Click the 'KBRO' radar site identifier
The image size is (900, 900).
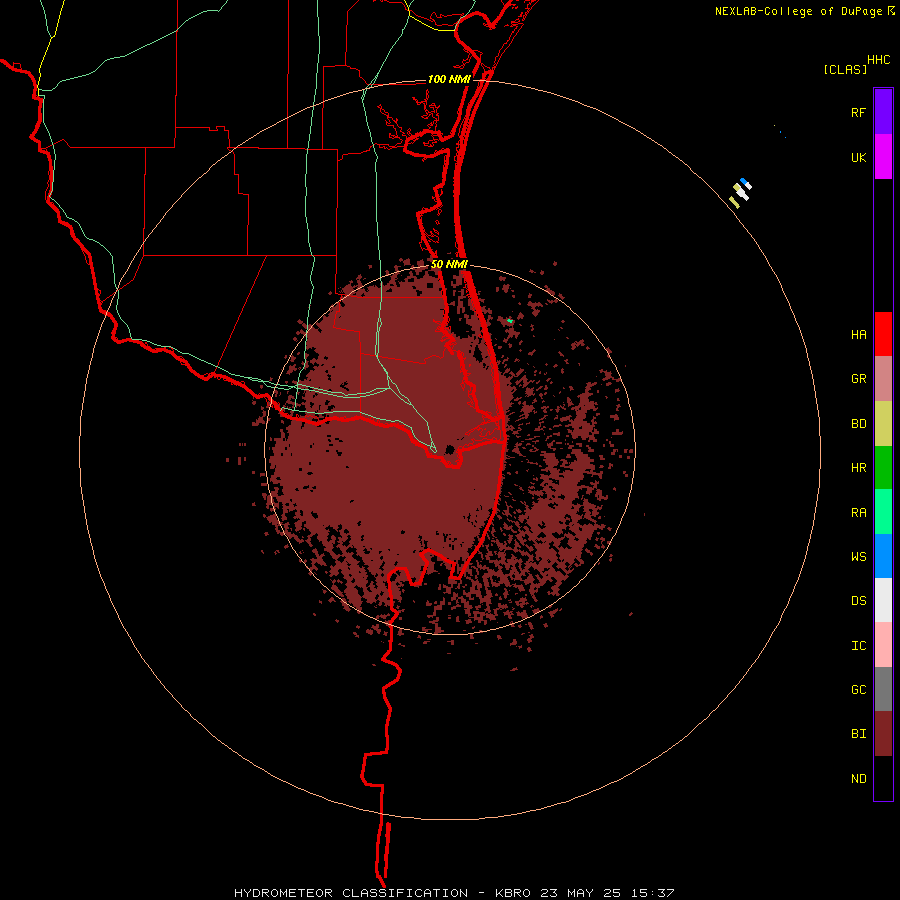click(x=513, y=893)
